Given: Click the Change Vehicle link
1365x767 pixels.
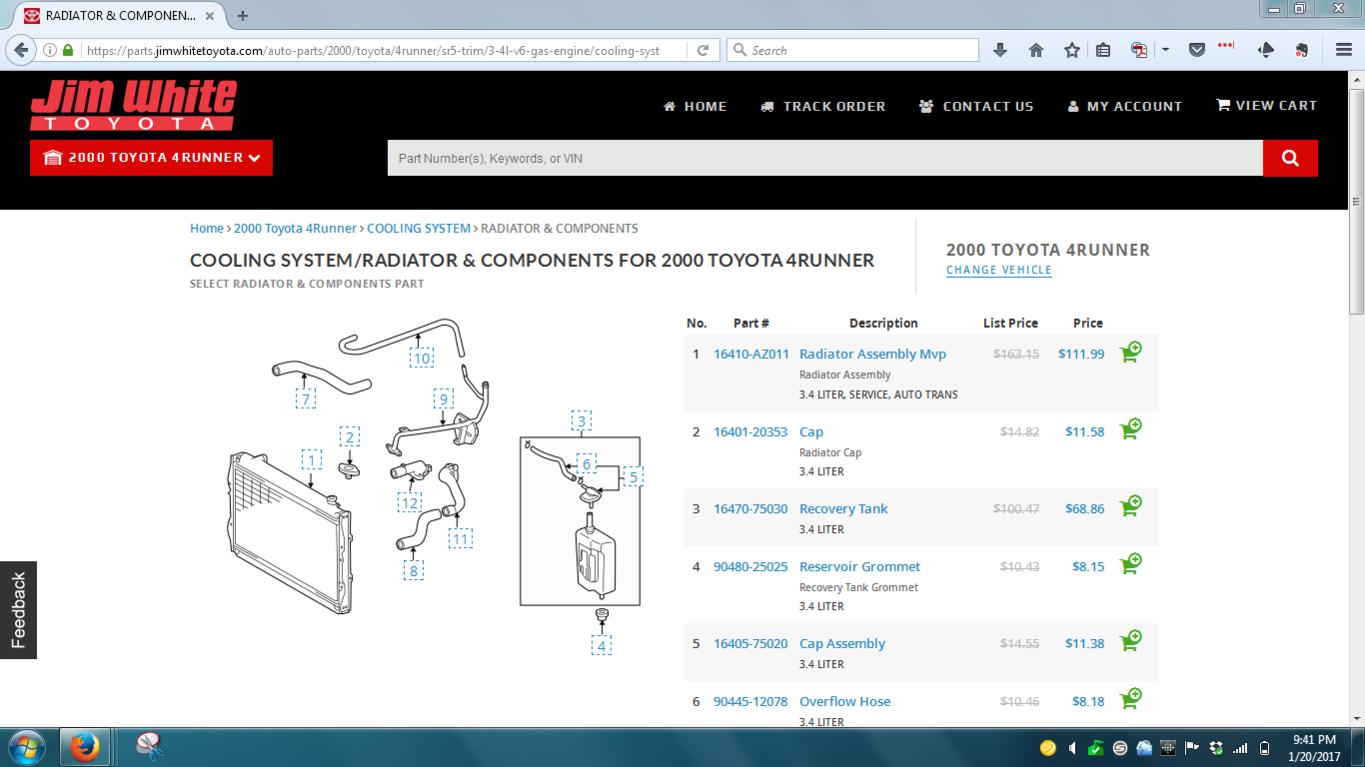Looking at the screenshot, I should 999,270.
